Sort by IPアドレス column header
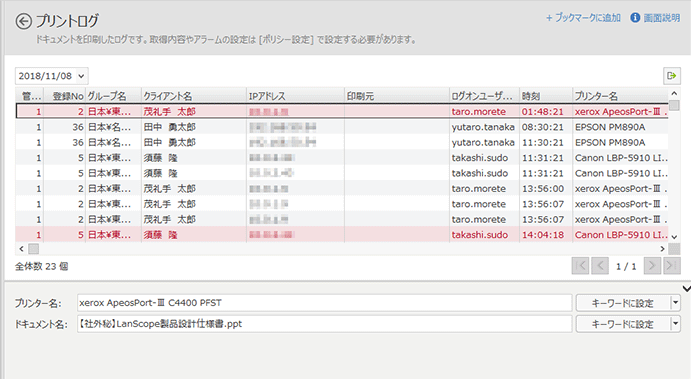 coord(295,96)
